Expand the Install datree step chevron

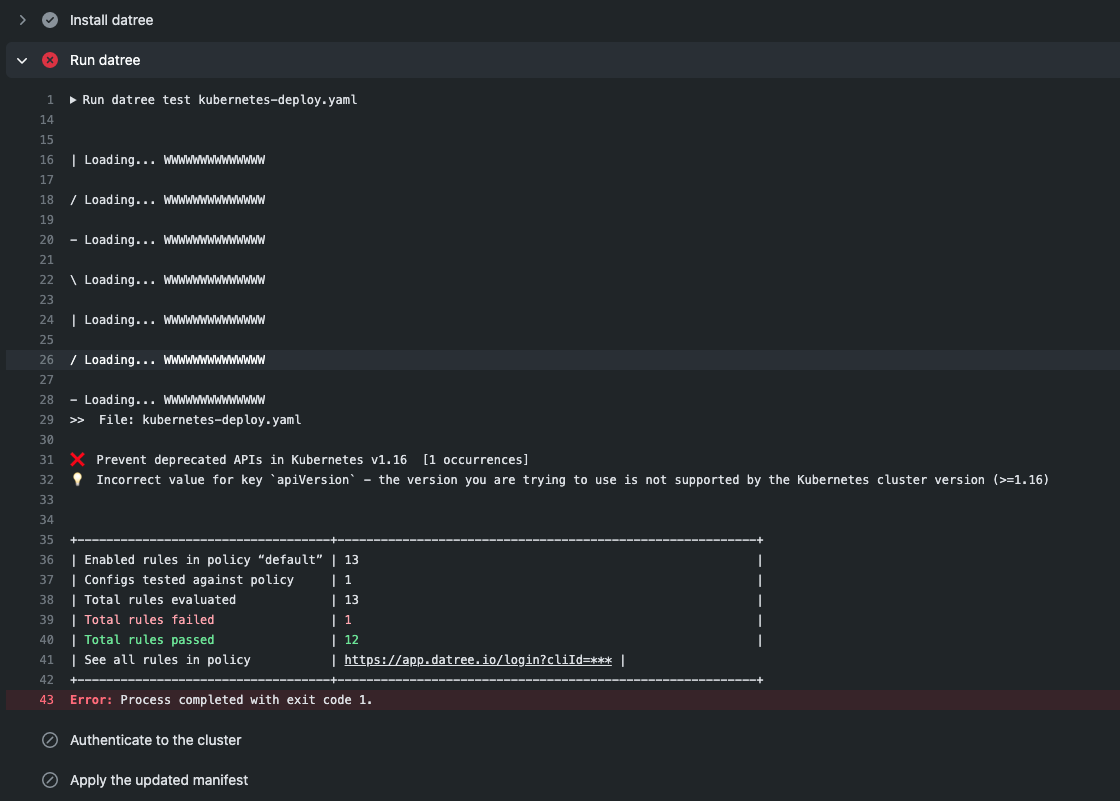tap(22, 20)
